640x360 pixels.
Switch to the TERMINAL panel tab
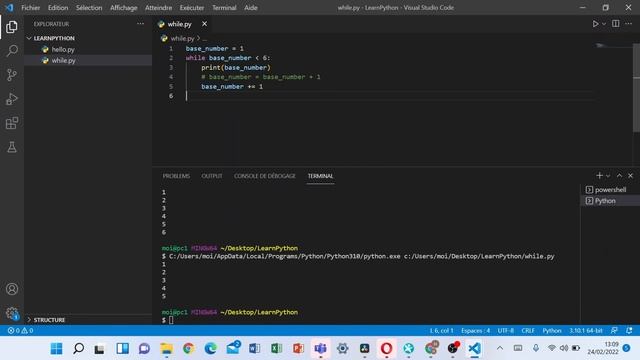[320, 176]
